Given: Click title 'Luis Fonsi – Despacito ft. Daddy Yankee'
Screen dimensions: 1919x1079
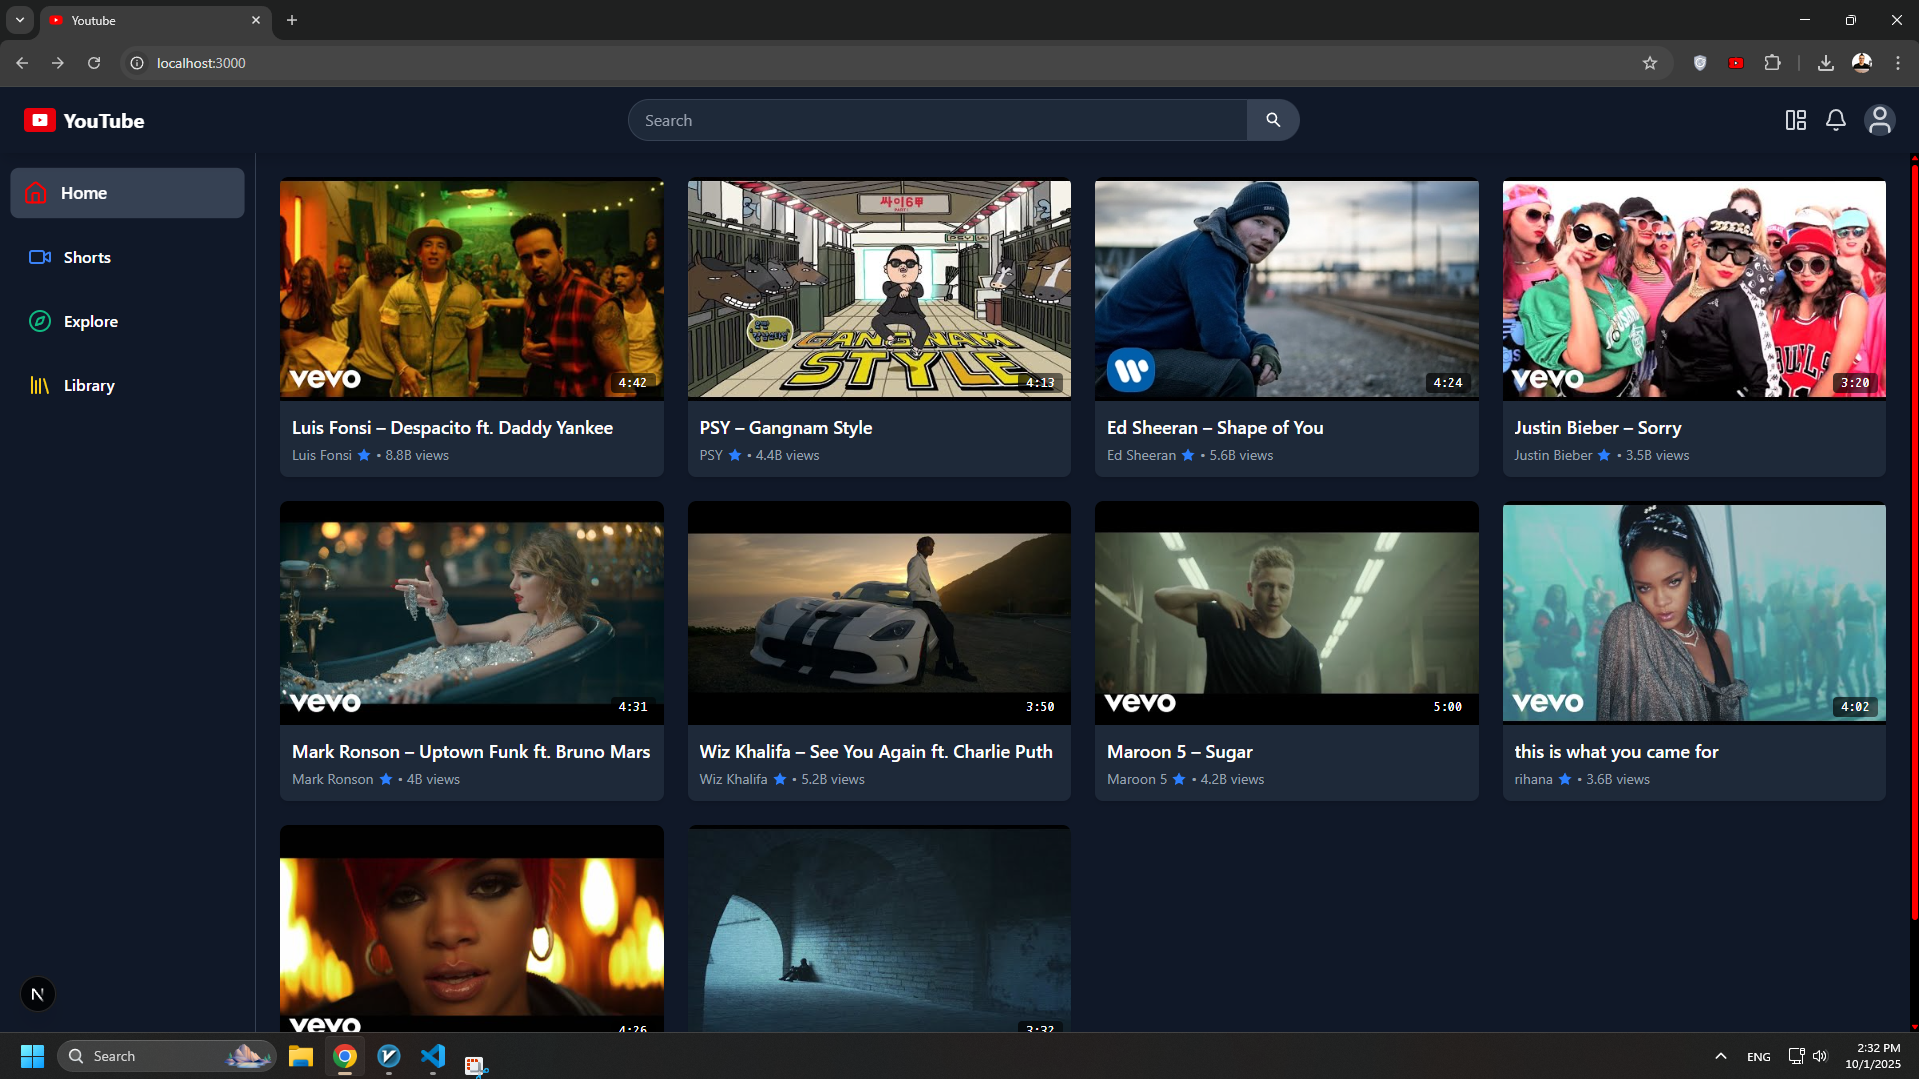Looking at the screenshot, I should (452, 427).
